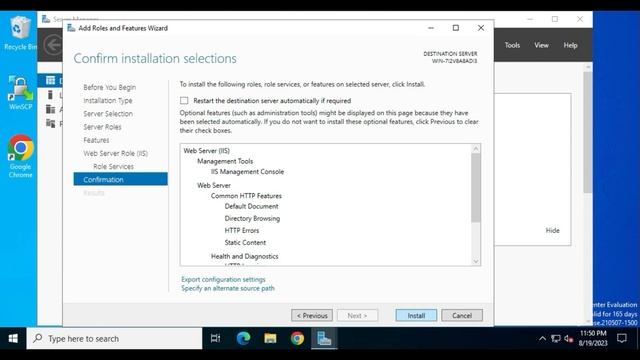Click Hide in the Server Manager window

point(552,230)
